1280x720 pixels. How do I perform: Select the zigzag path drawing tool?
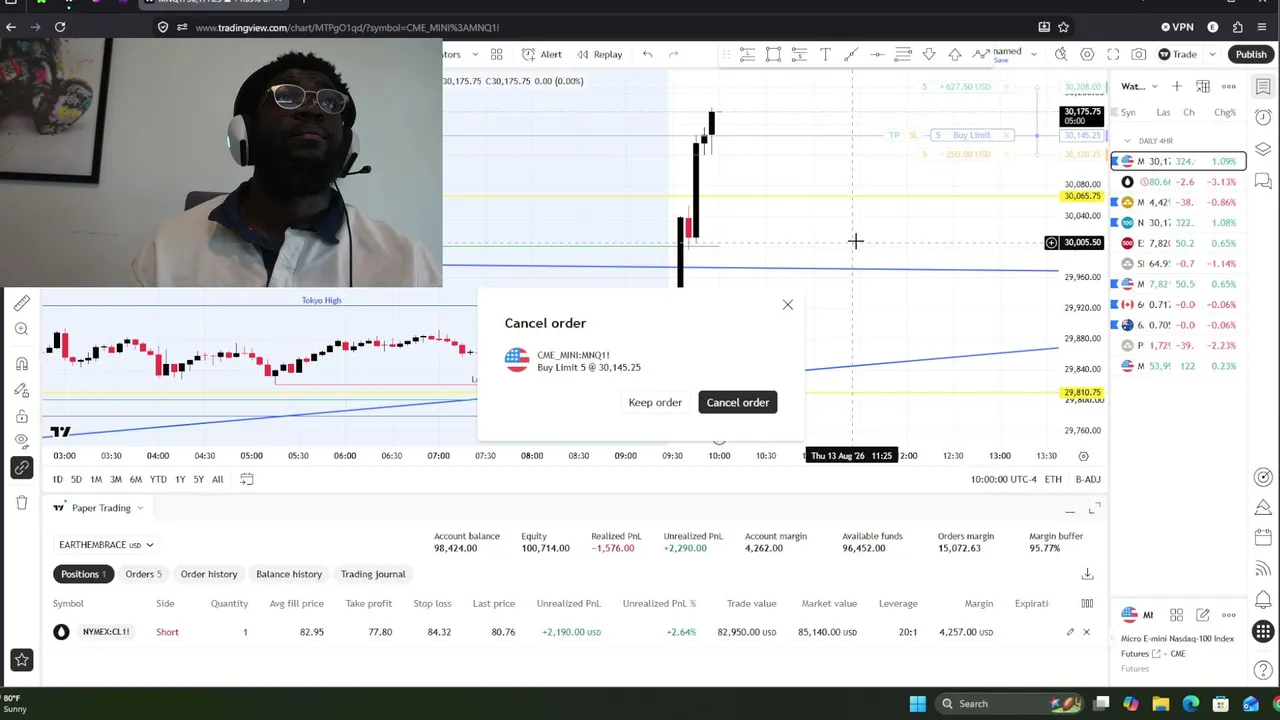click(x=981, y=54)
